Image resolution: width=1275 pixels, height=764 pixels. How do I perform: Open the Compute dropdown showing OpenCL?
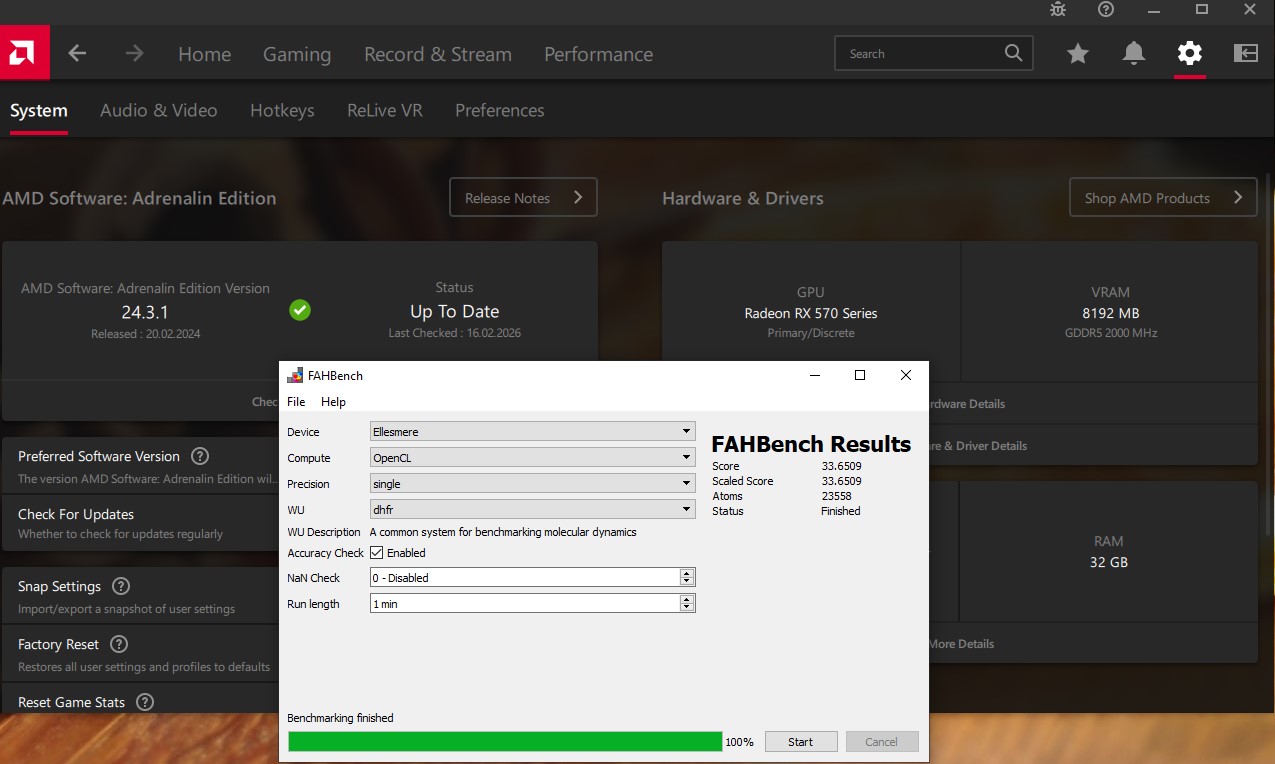pyautogui.click(x=532, y=457)
